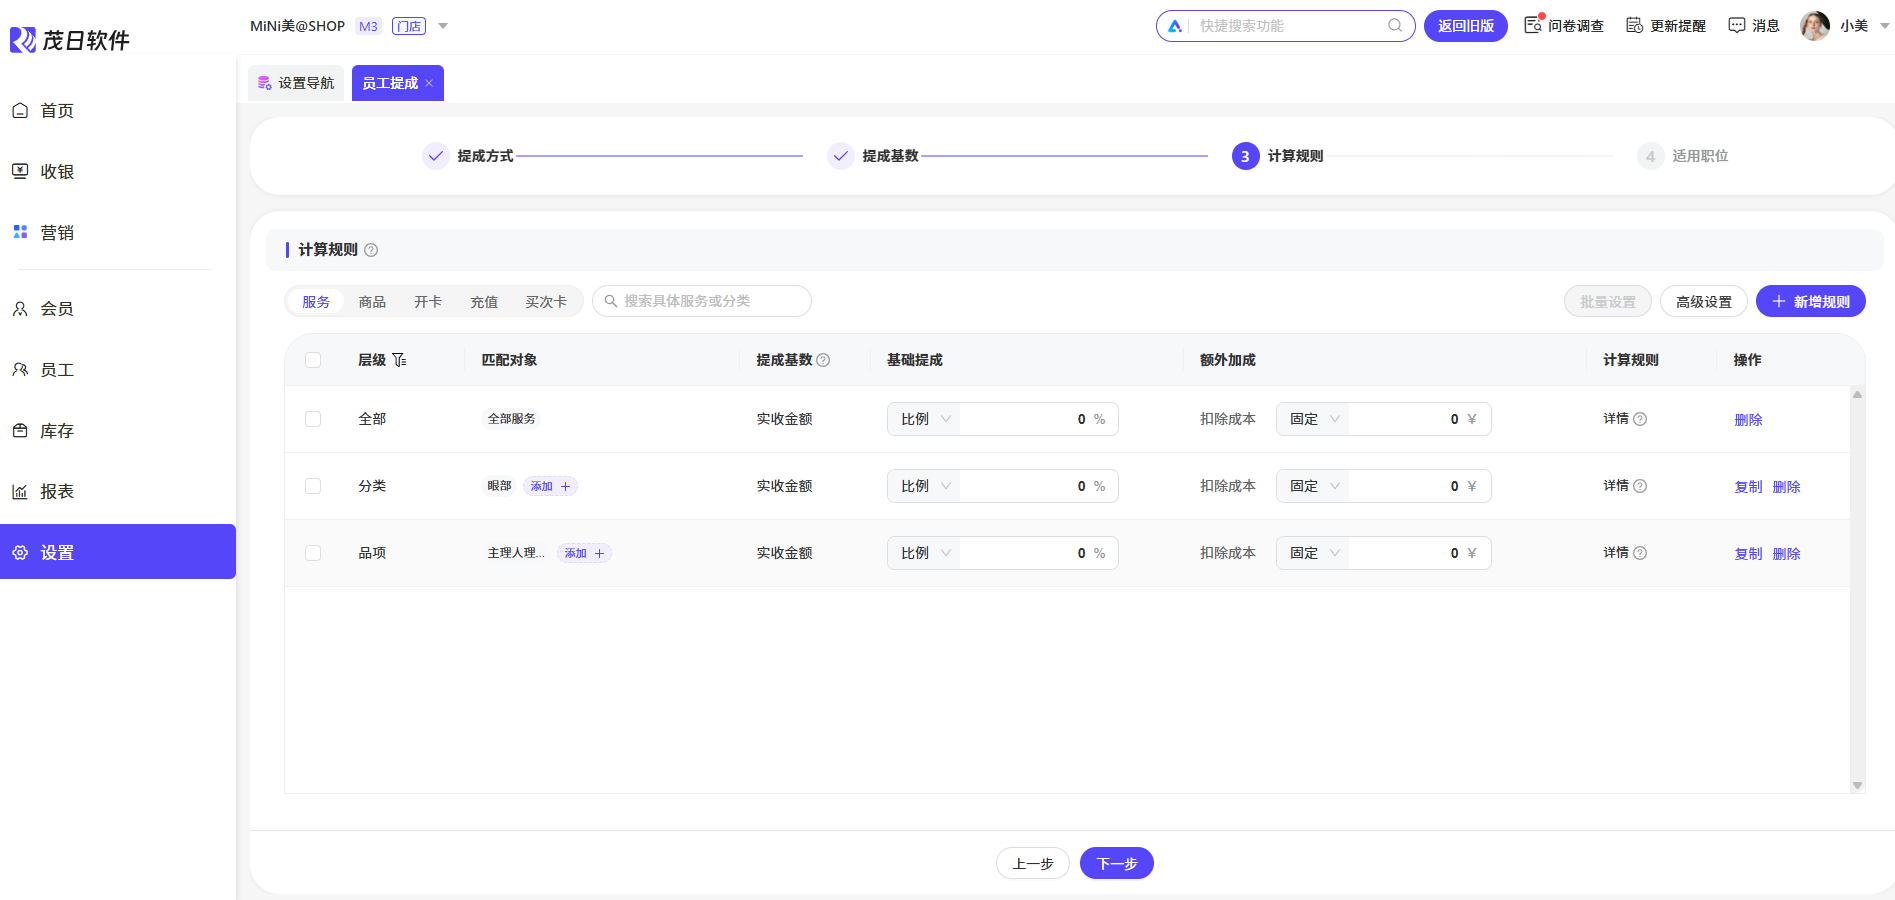
Task: Open the 会员 member sidebar item
Action: point(118,309)
